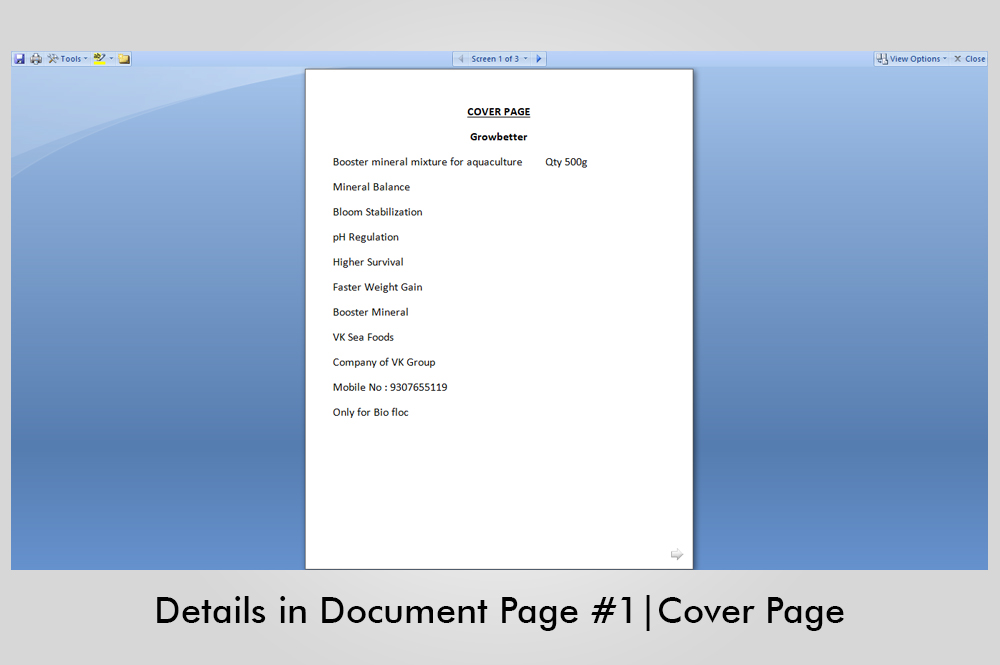Click the Growbetter title text

(499, 136)
